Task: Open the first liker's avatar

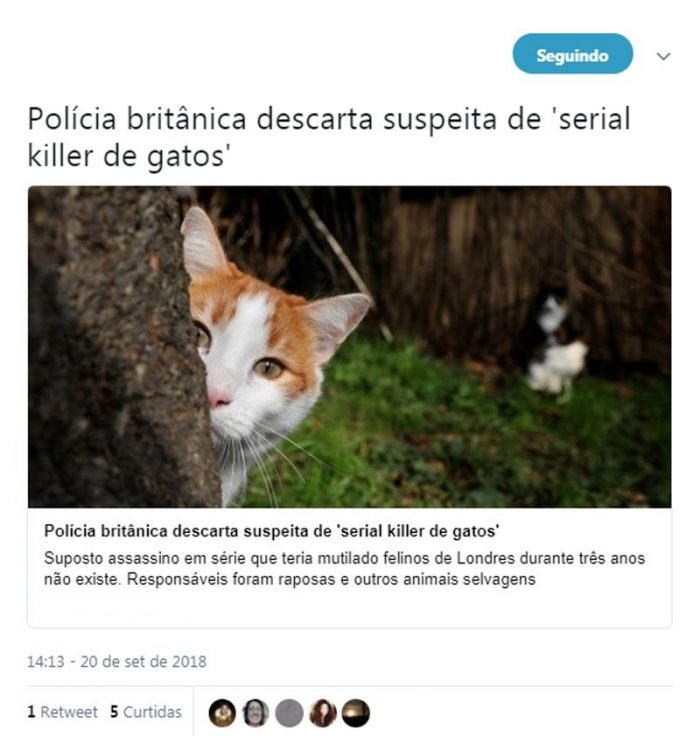Action: pos(222,713)
